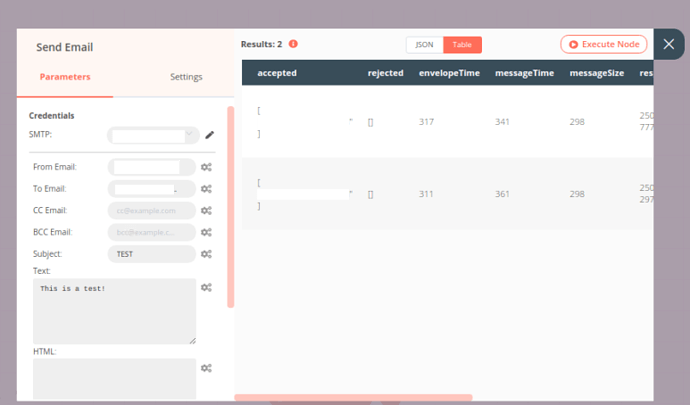
Task: Open gear options for From Email
Action: point(206,167)
